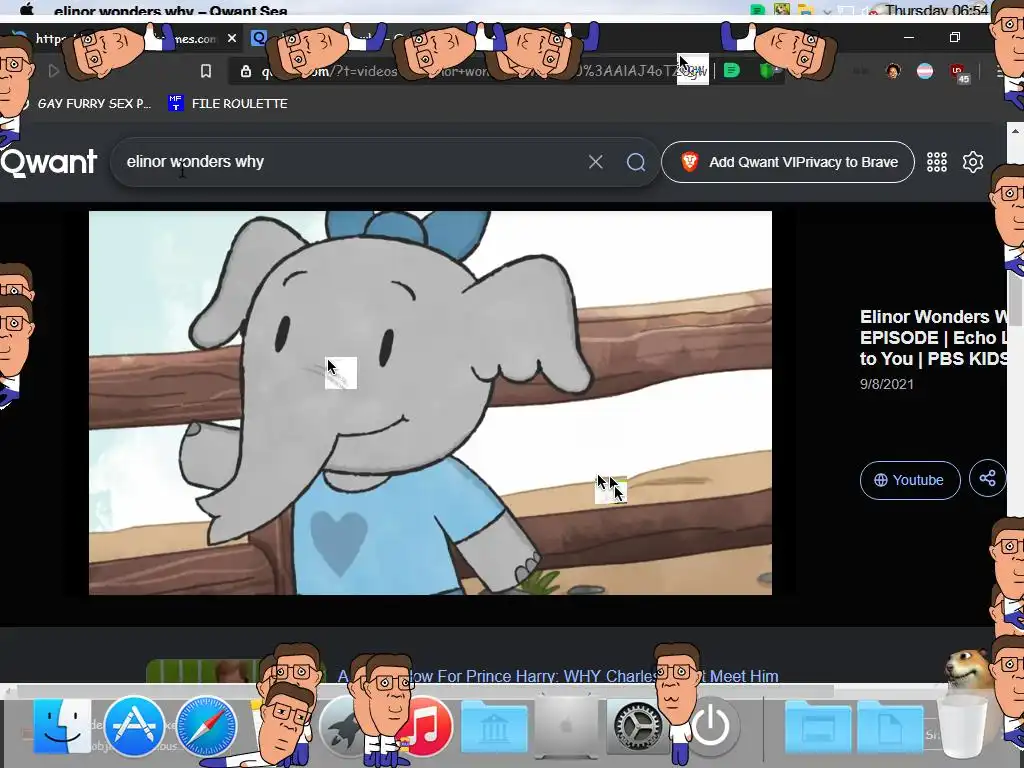1024x768 pixels.
Task: Open the Music app in dock
Action: (x=426, y=726)
